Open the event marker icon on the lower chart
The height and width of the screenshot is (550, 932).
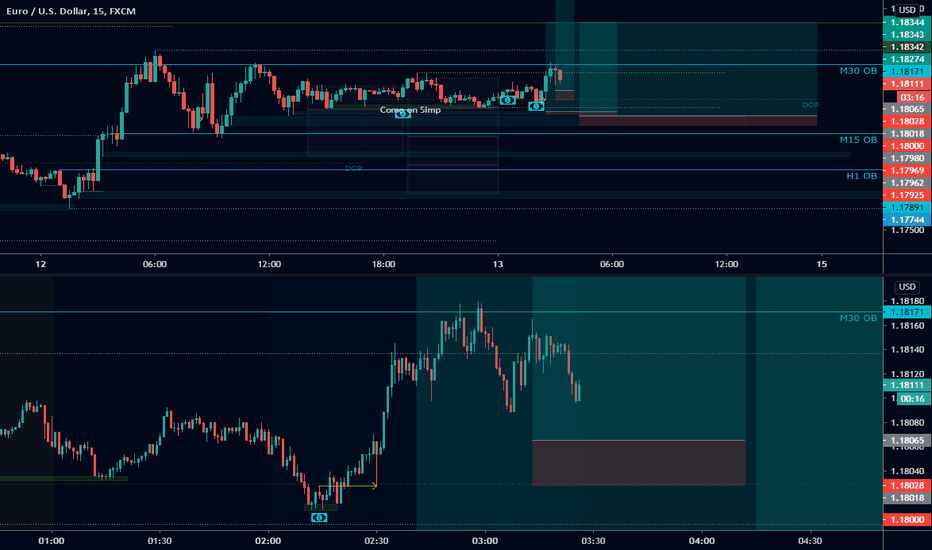point(319,517)
